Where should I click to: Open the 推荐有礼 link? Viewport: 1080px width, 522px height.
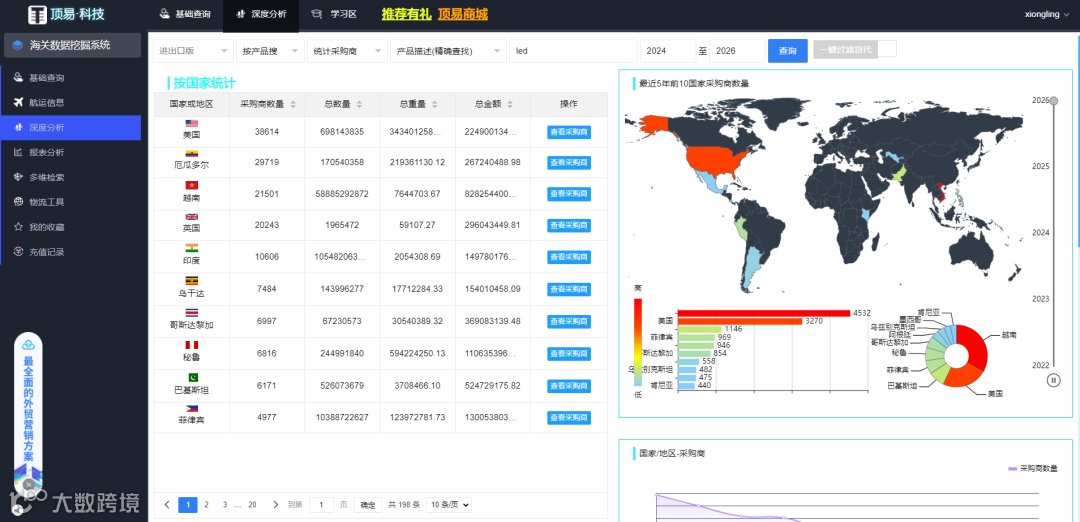pos(407,14)
